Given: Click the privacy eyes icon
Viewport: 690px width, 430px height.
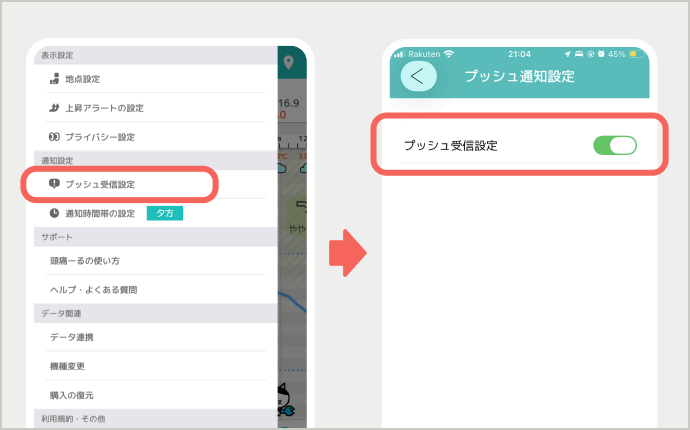Looking at the screenshot, I should [54, 137].
